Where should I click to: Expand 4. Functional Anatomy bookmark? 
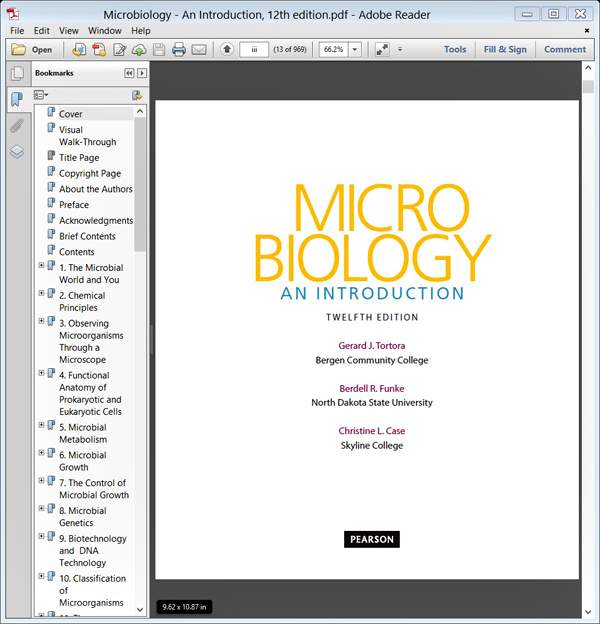coord(41,372)
